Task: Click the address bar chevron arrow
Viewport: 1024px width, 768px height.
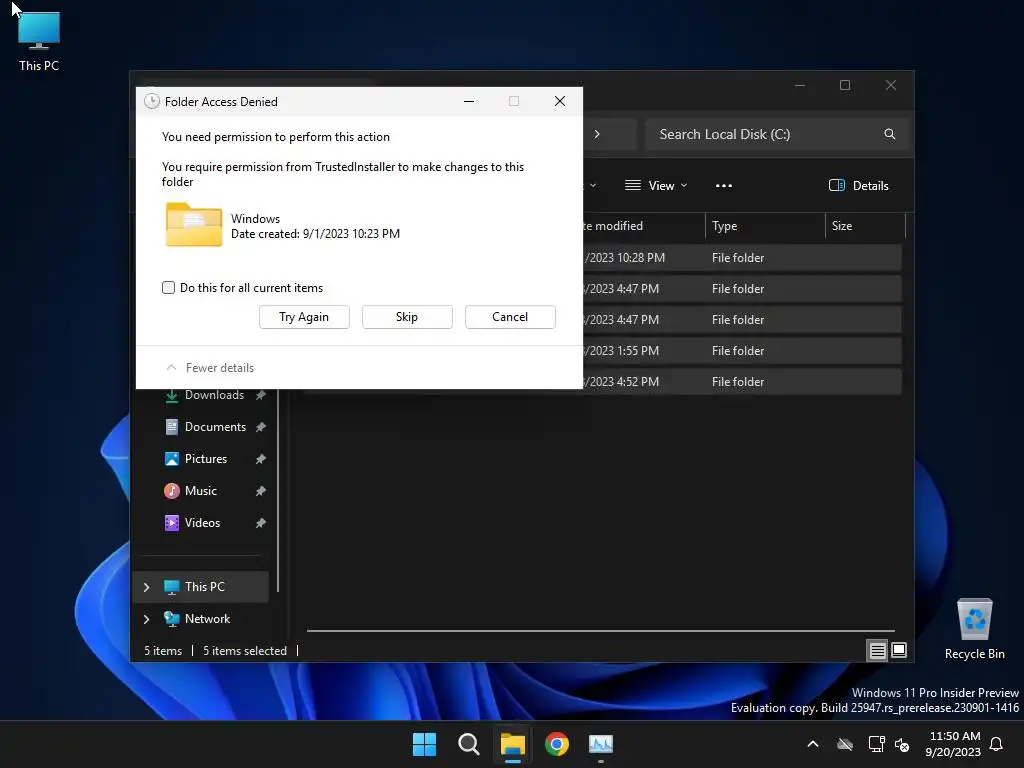Action: (x=597, y=134)
